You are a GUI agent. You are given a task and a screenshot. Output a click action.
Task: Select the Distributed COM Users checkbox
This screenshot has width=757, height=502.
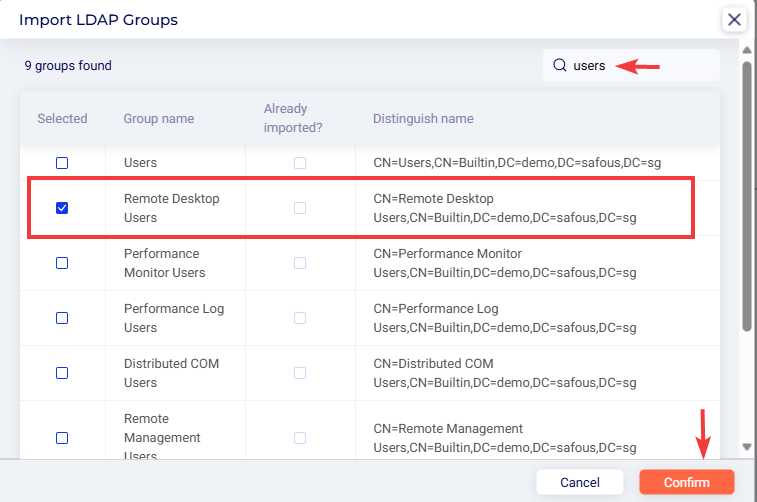pyautogui.click(x=62, y=373)
